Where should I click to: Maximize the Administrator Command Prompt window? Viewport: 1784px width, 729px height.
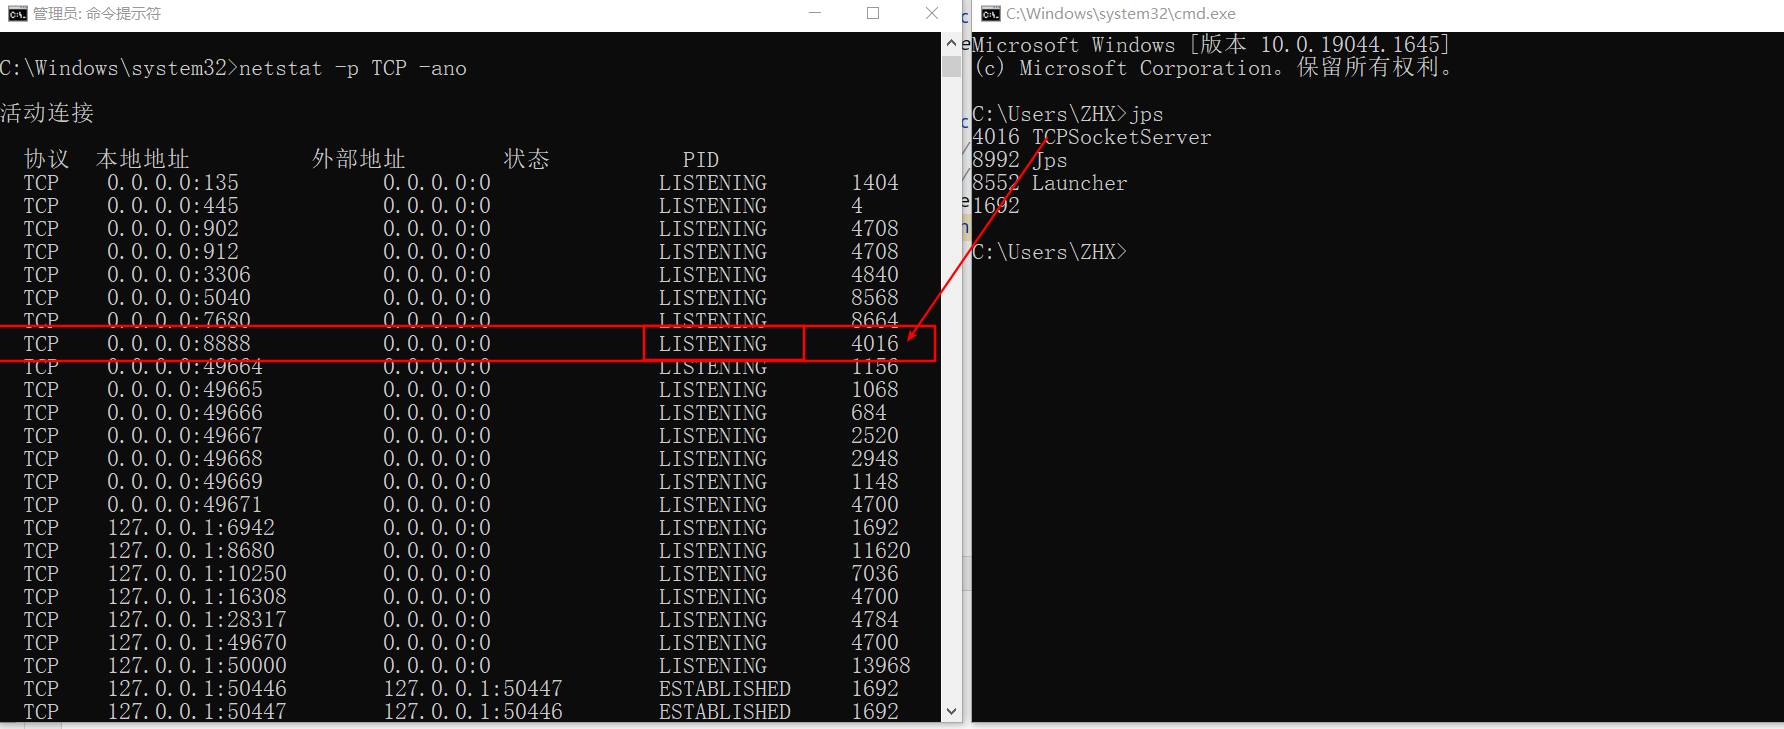click(873, 13)
